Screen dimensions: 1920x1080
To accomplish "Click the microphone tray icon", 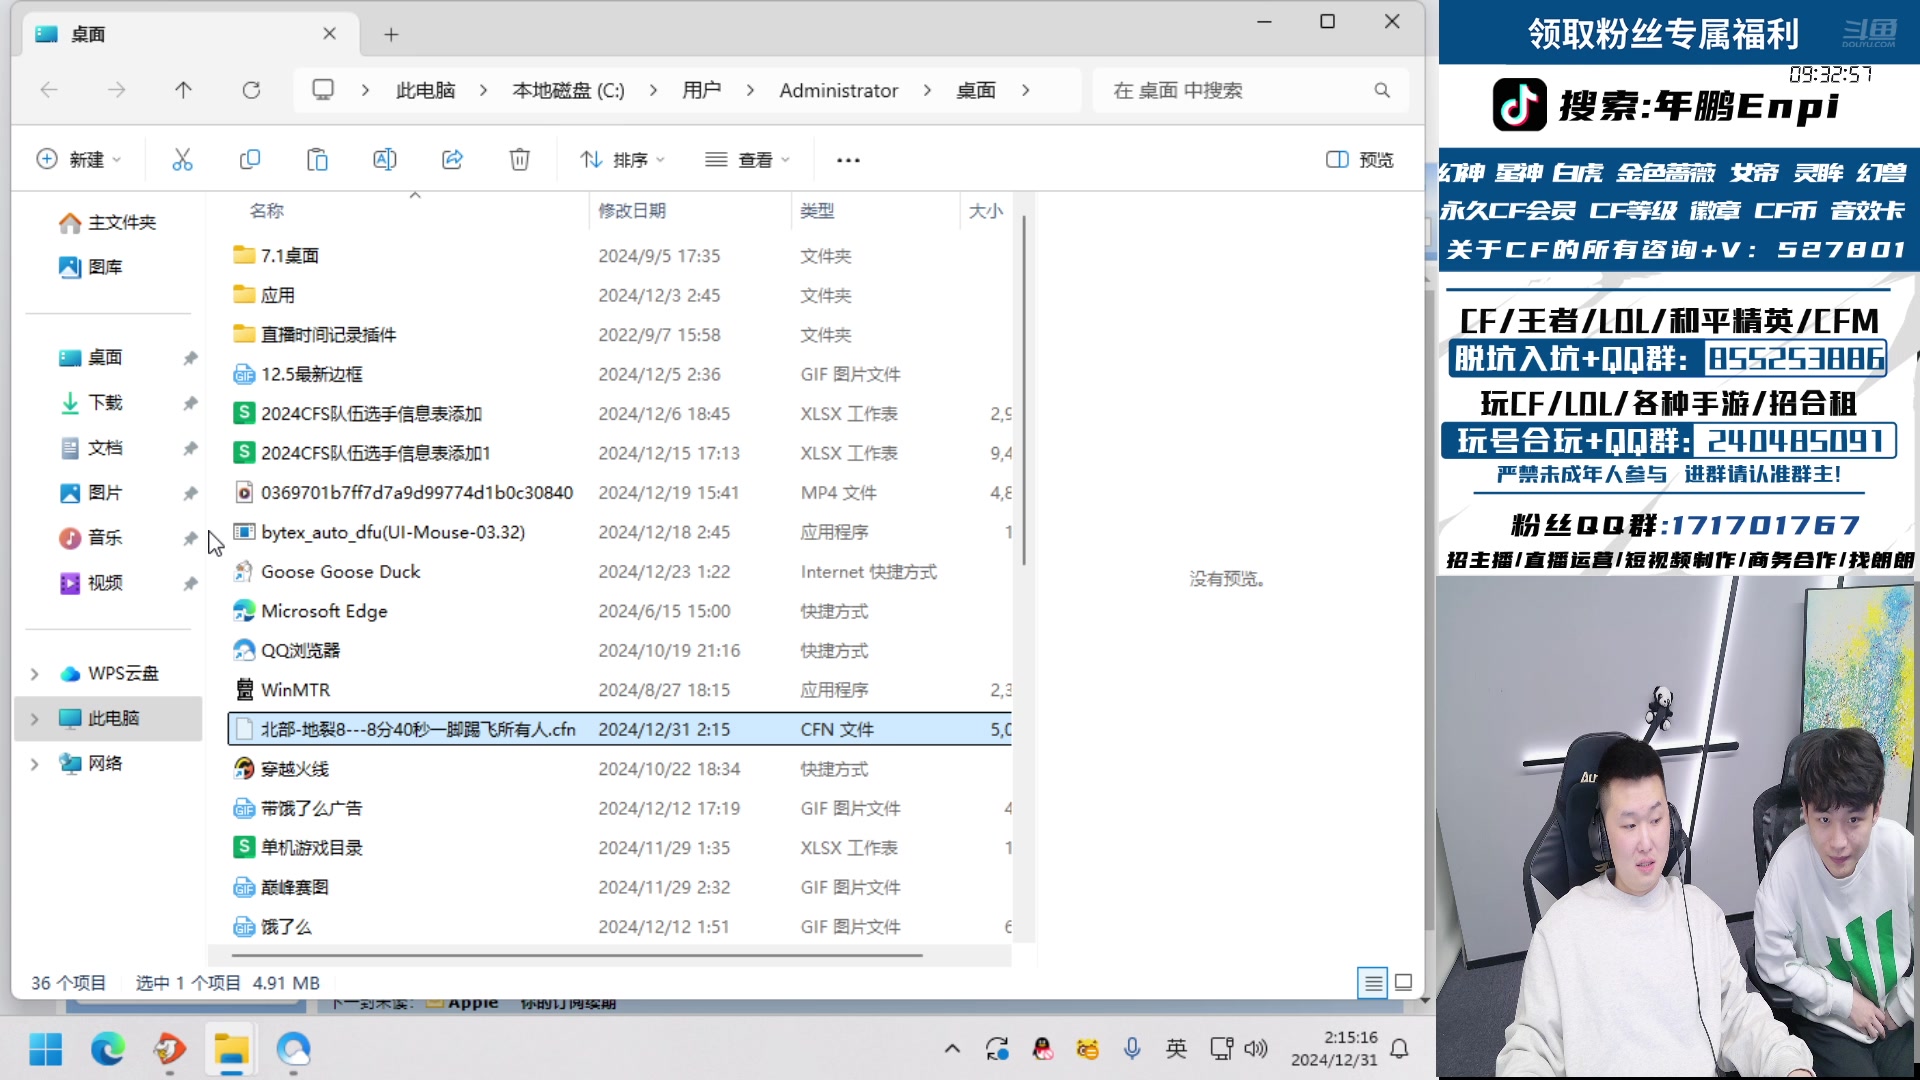I will (x=1132, y=1048).
